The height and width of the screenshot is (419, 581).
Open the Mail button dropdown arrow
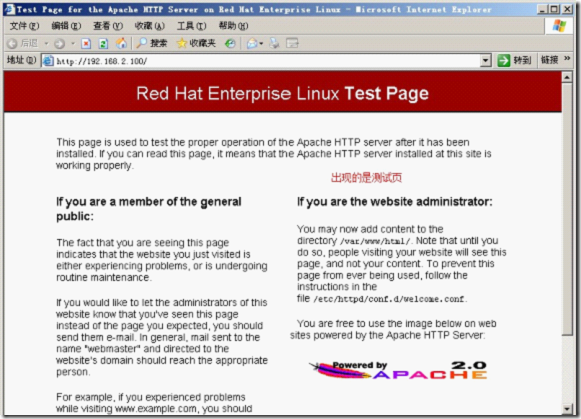tap(261, 44)
